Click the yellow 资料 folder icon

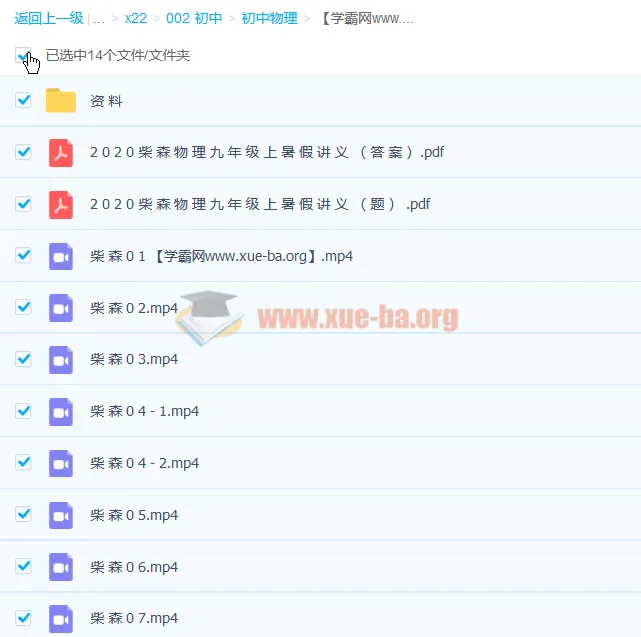(x=61, y=100)
